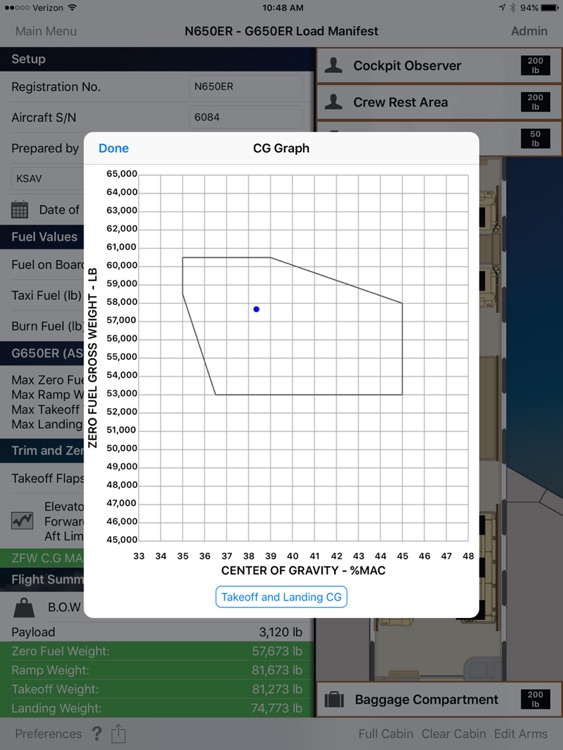Open Main Menu
The width and height of the screenshot is (563, 750).
[x=46, y=31]
